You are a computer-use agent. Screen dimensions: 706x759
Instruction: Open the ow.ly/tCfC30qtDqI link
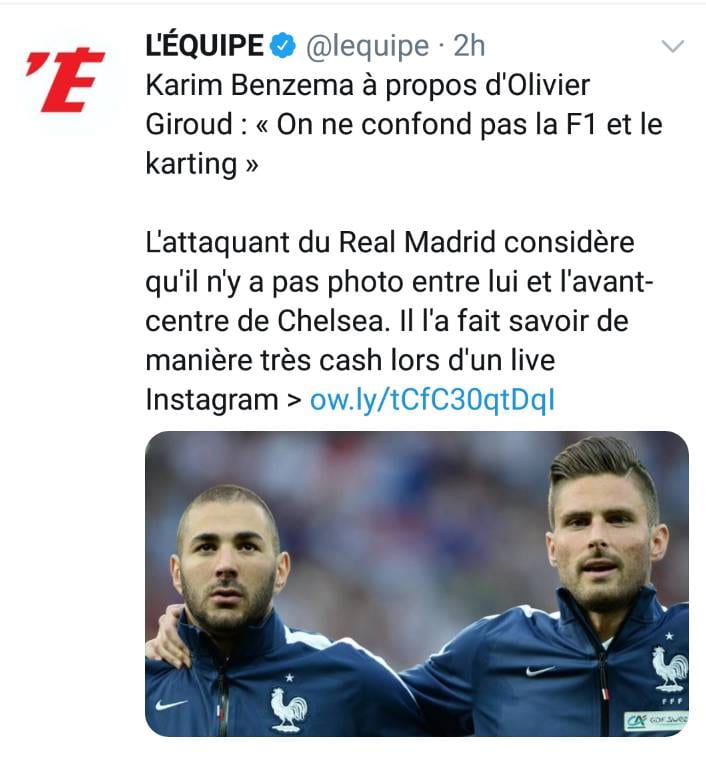(x=432, y=400)
